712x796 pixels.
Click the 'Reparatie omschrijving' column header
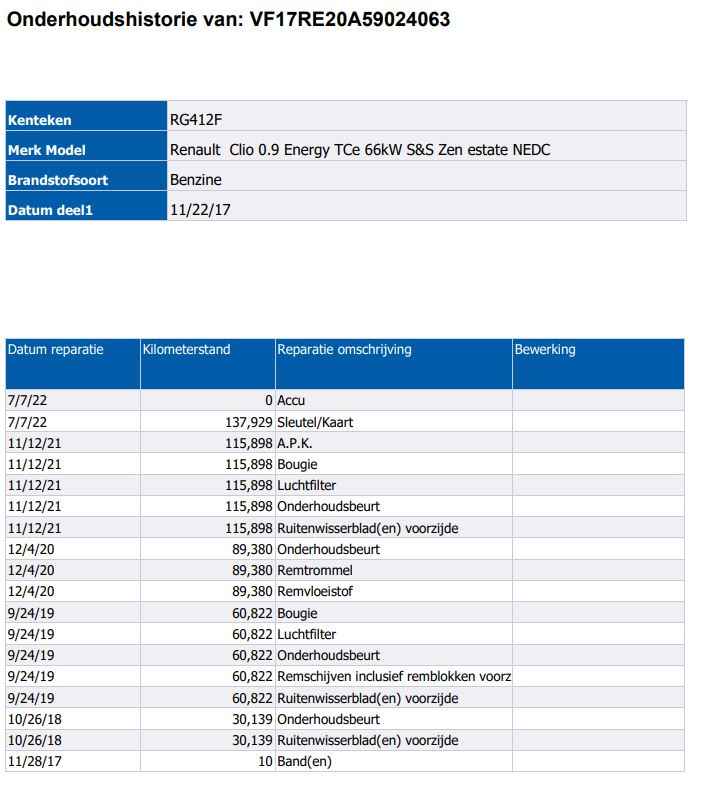click(x=394, y=363)
